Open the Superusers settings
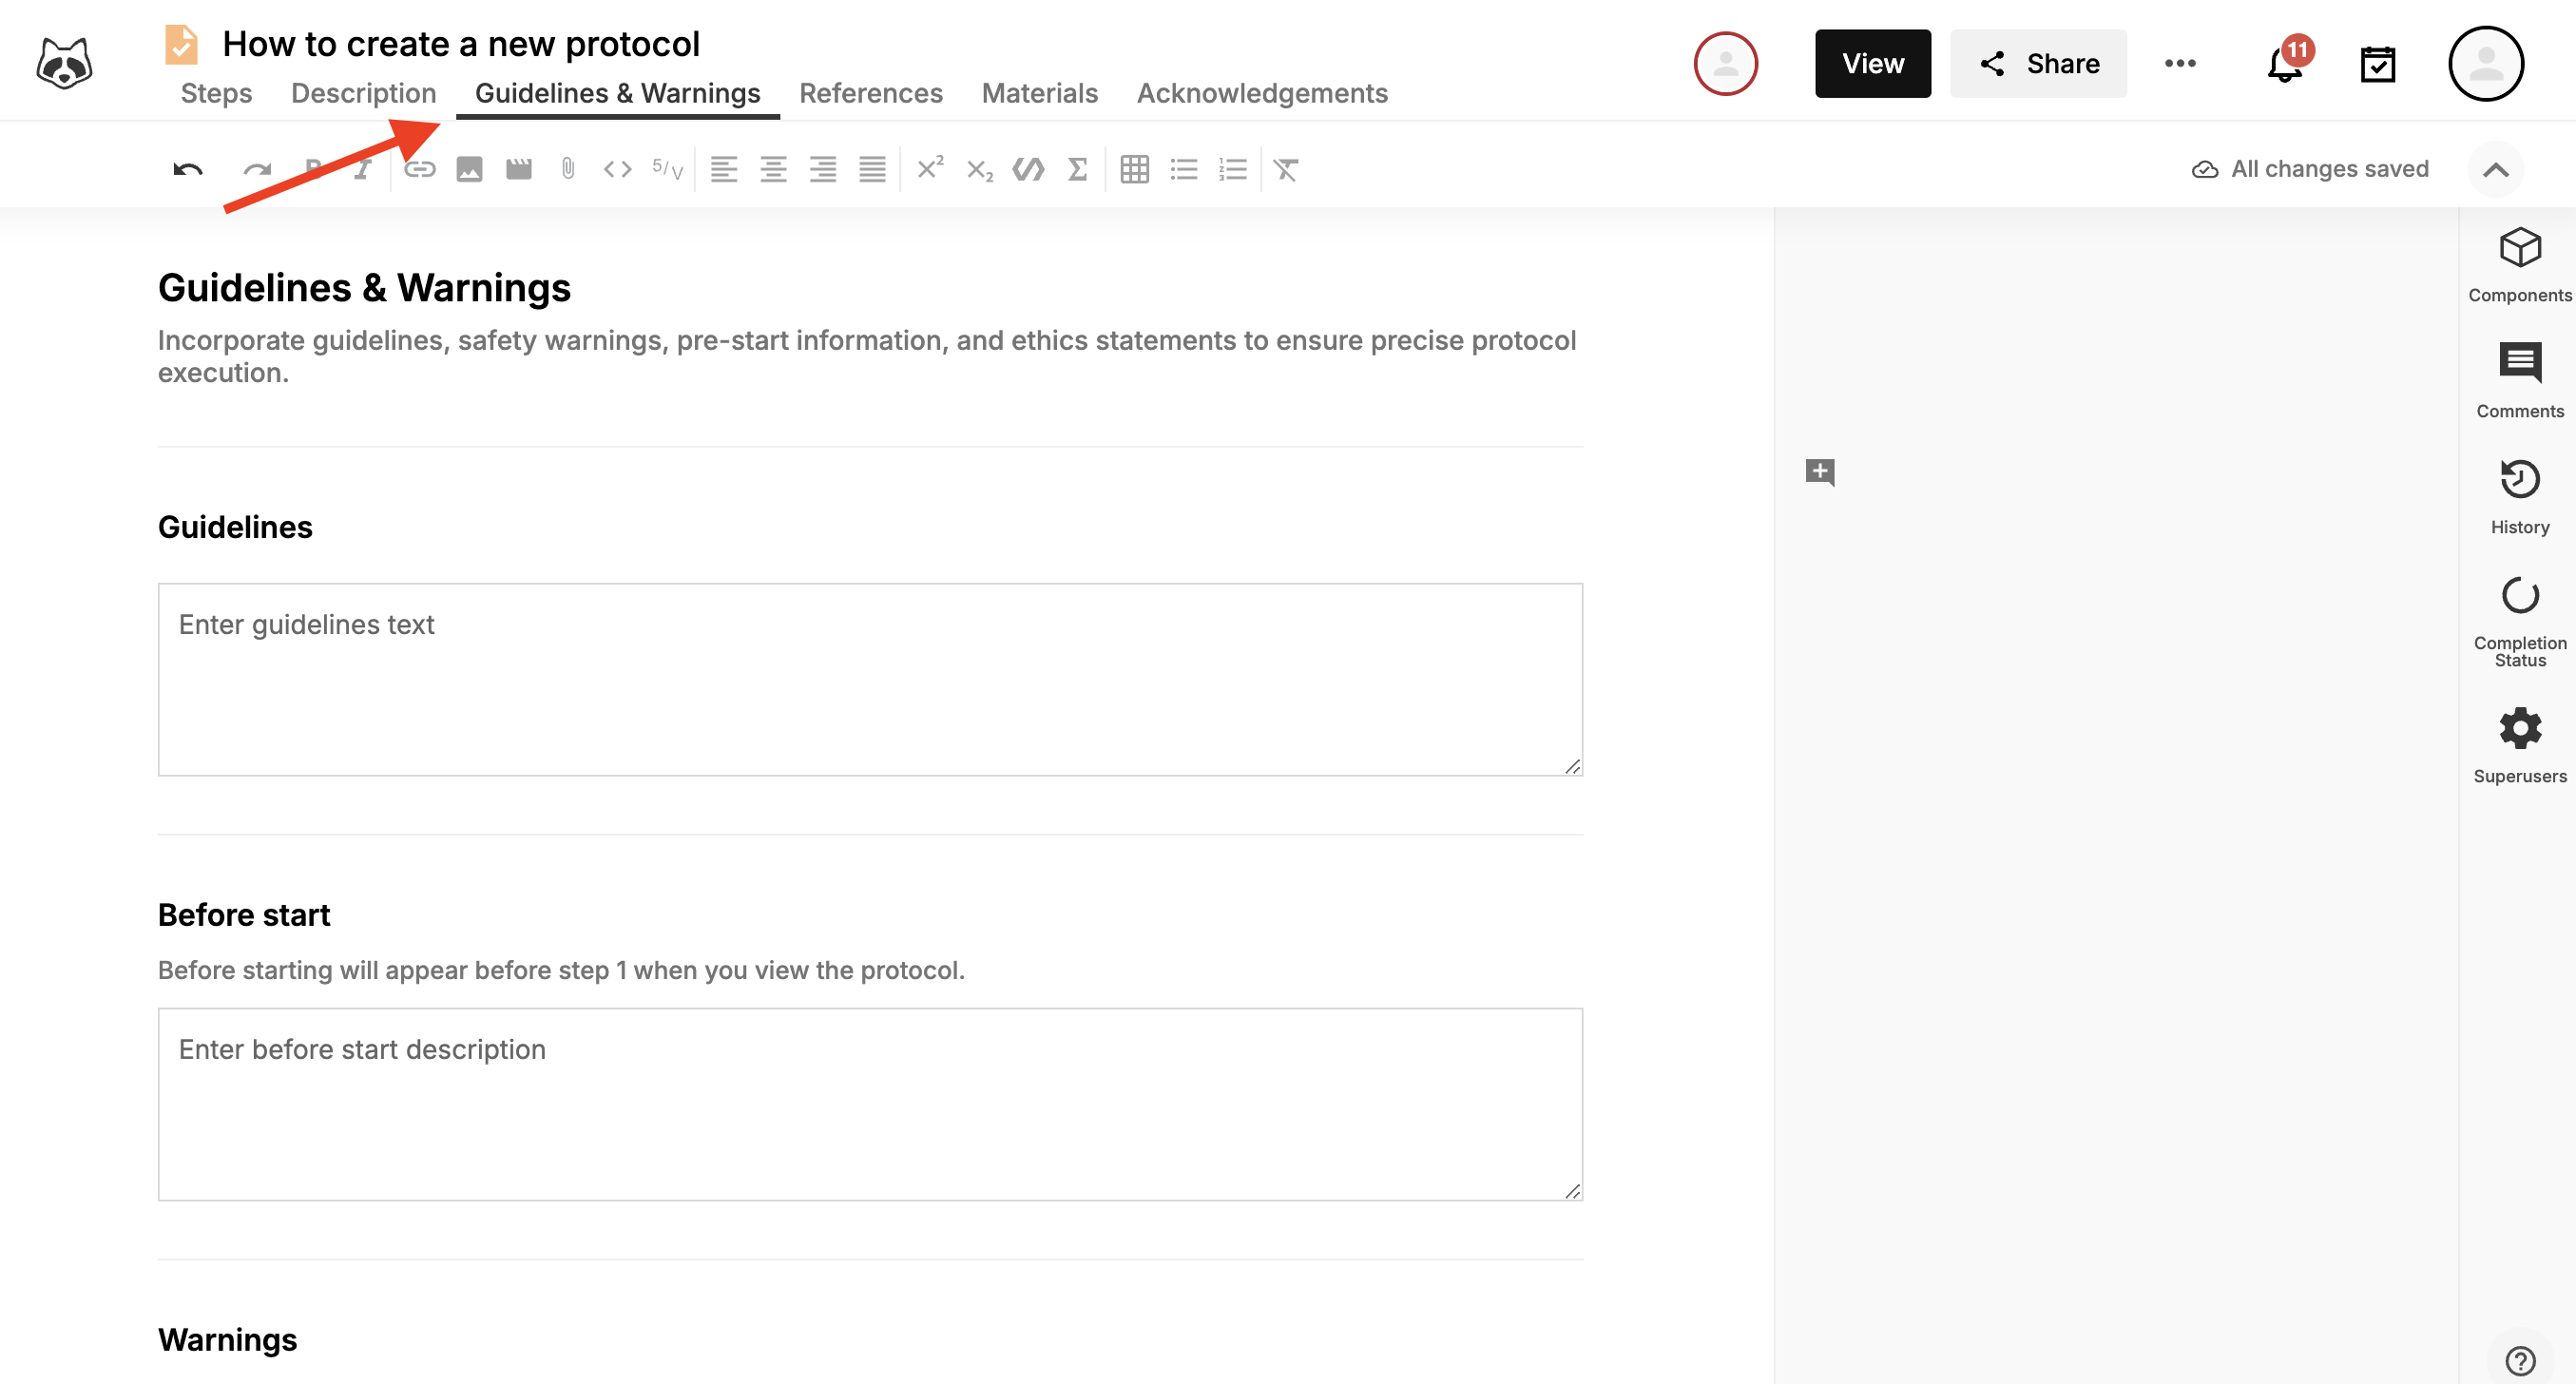 (2519, 728)
